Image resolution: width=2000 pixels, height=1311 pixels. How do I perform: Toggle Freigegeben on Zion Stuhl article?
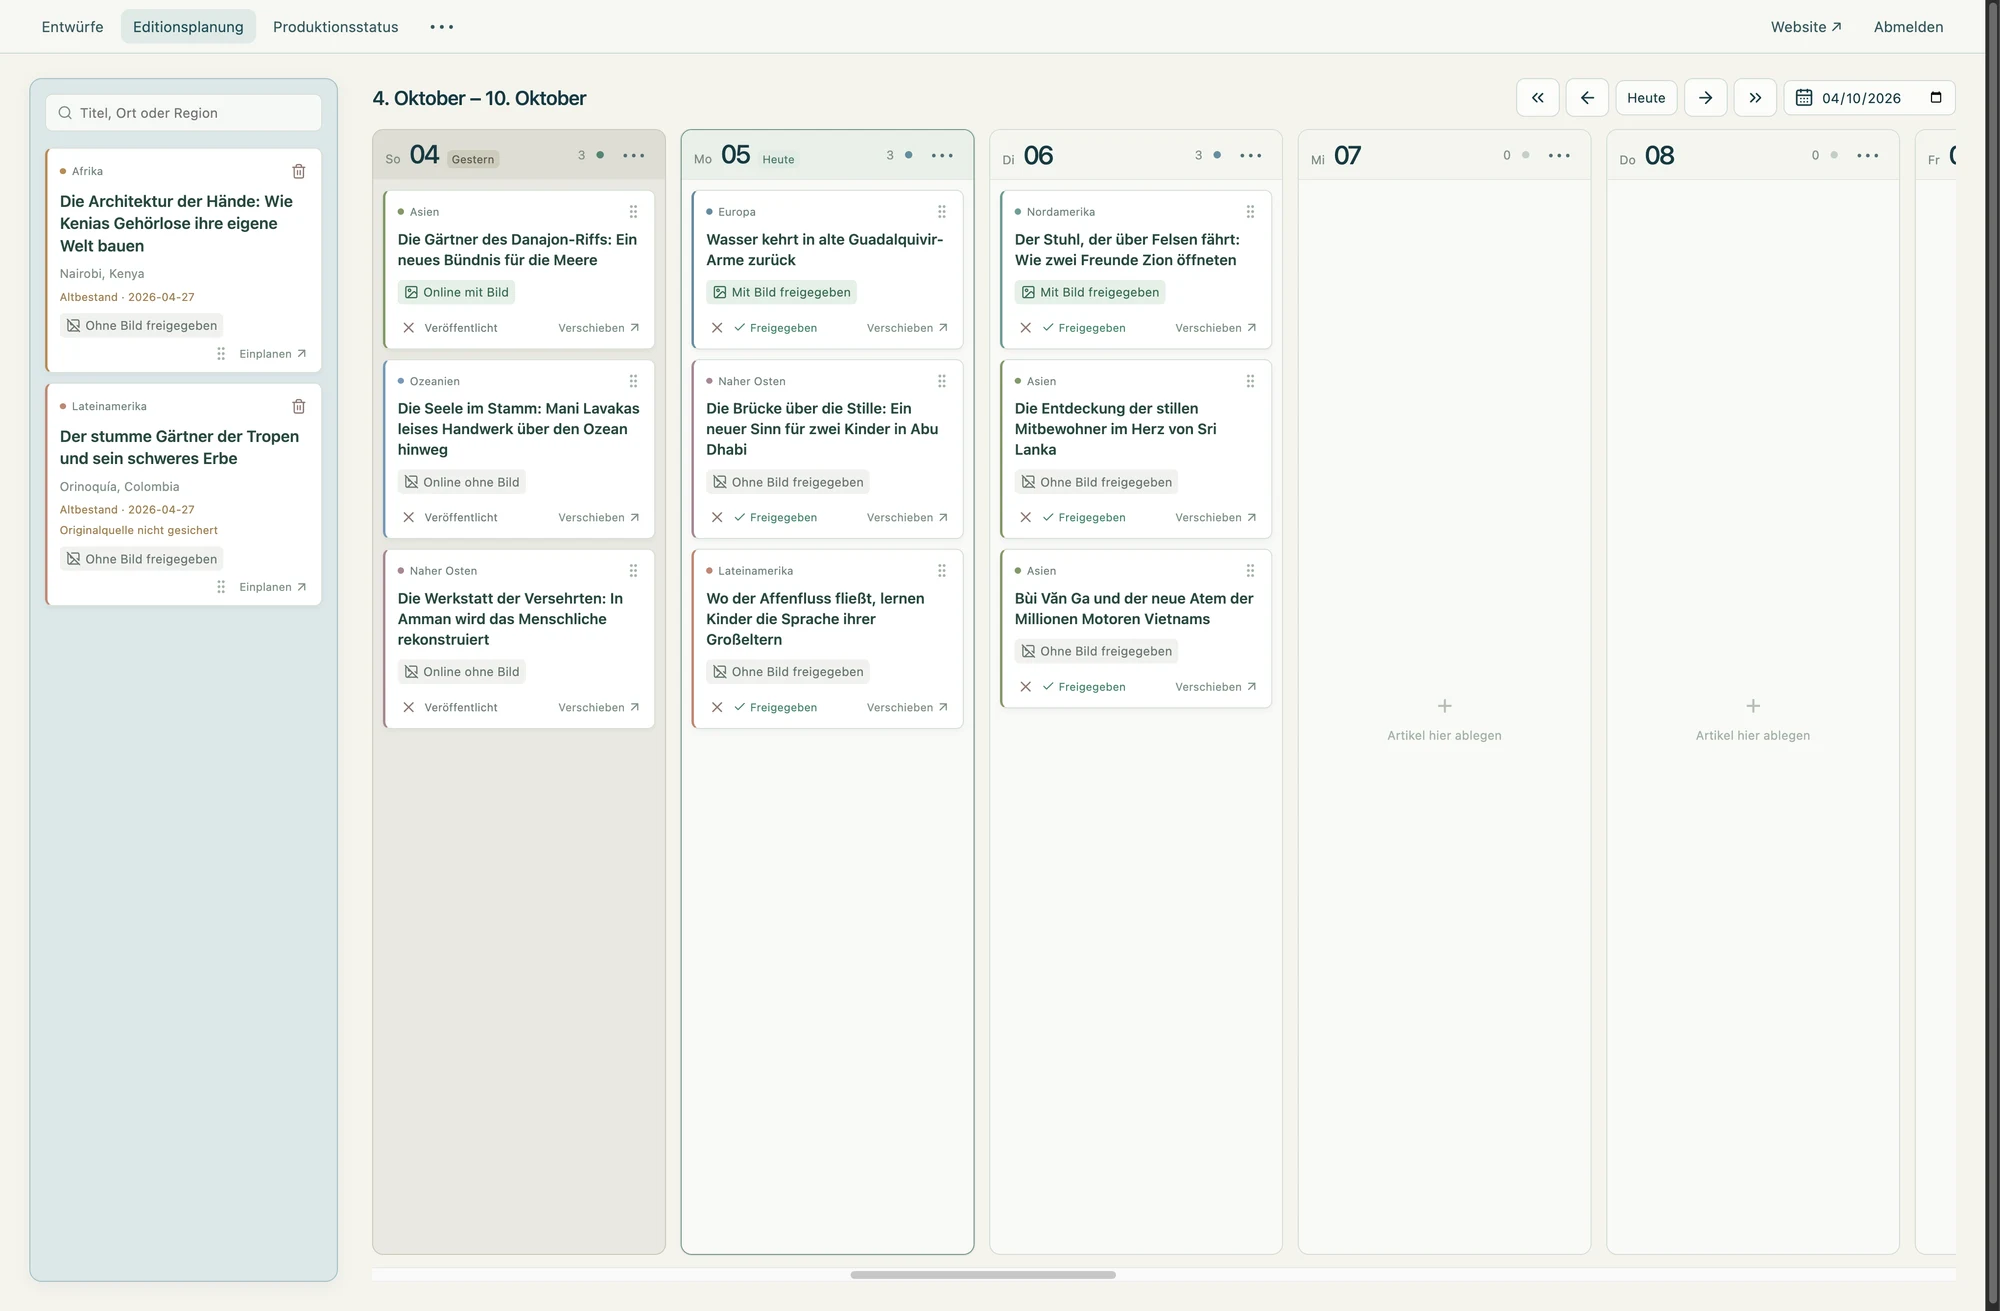point(1084,328)
